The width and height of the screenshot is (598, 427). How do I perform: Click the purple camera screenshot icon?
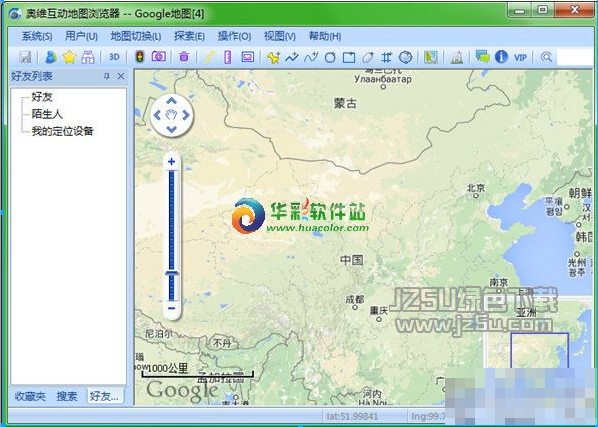point(159,57)
